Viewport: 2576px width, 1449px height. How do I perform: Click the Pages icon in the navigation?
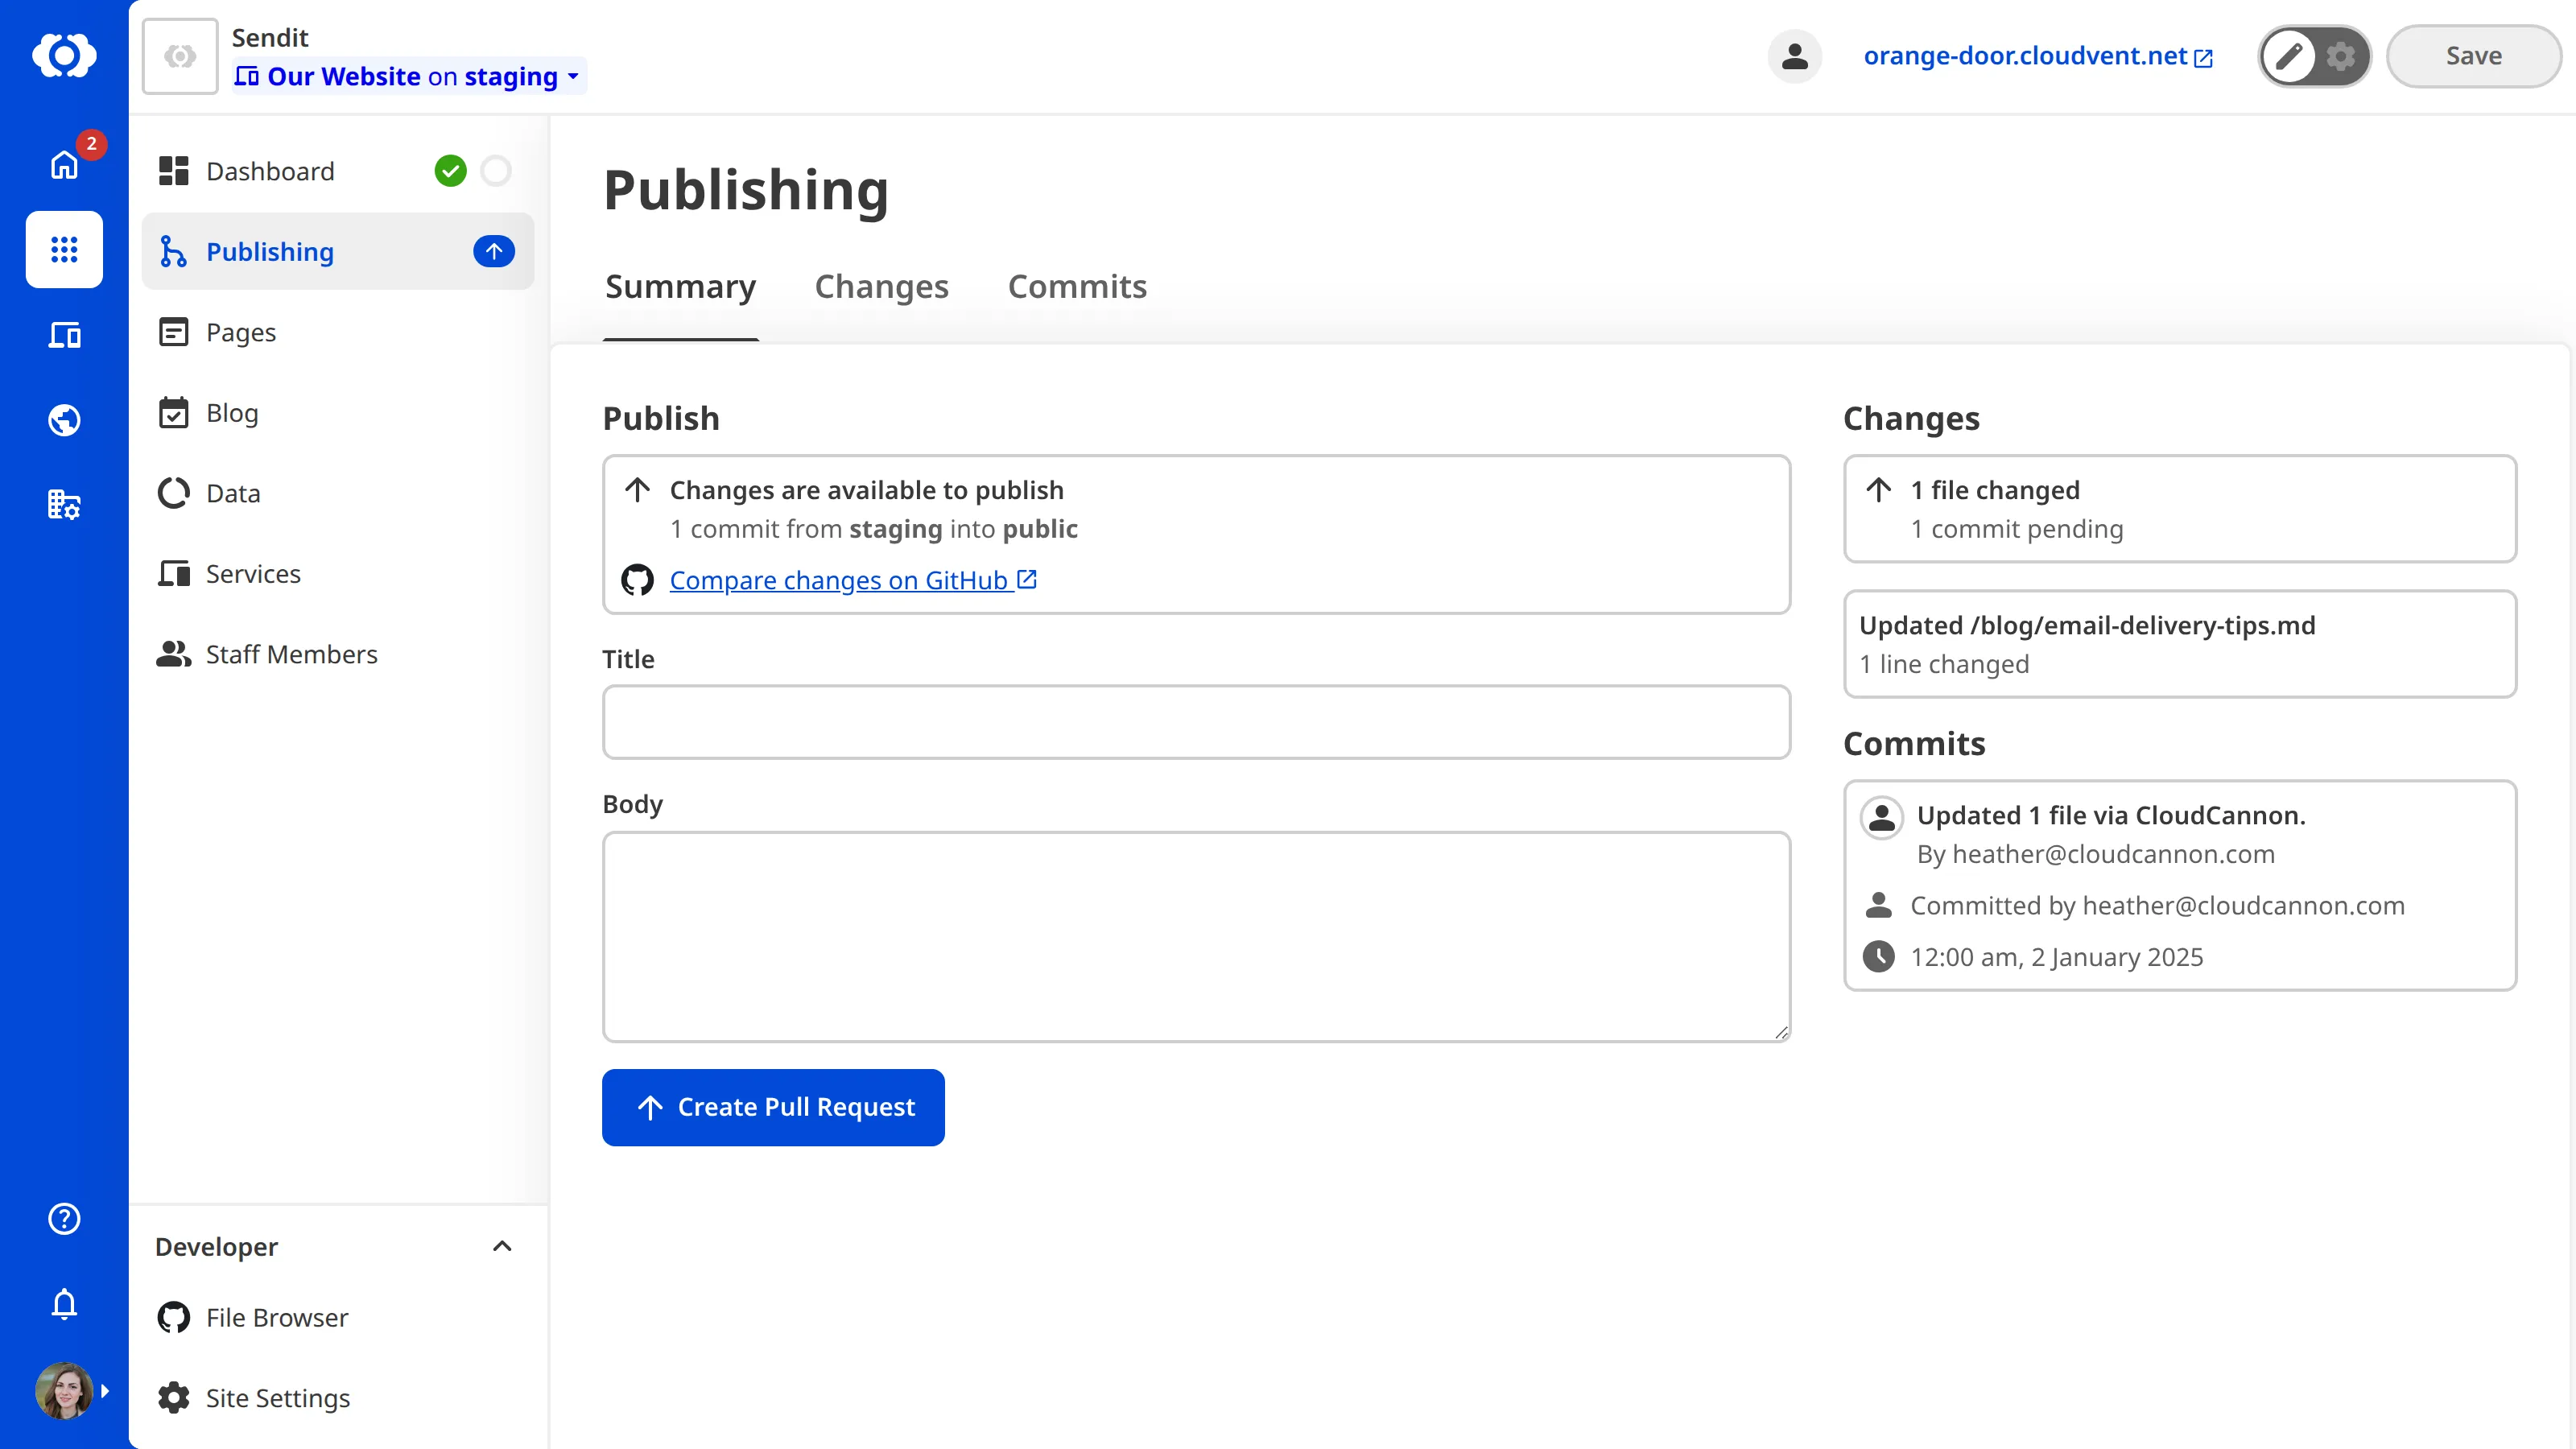click(x=173, y=332)
